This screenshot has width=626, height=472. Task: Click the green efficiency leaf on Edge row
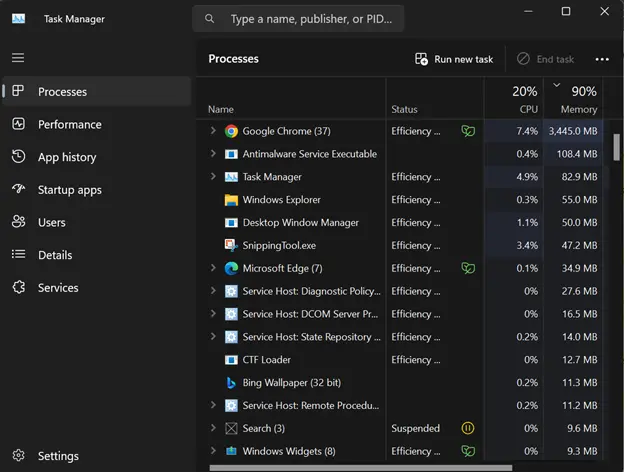[x=468, y=268]
